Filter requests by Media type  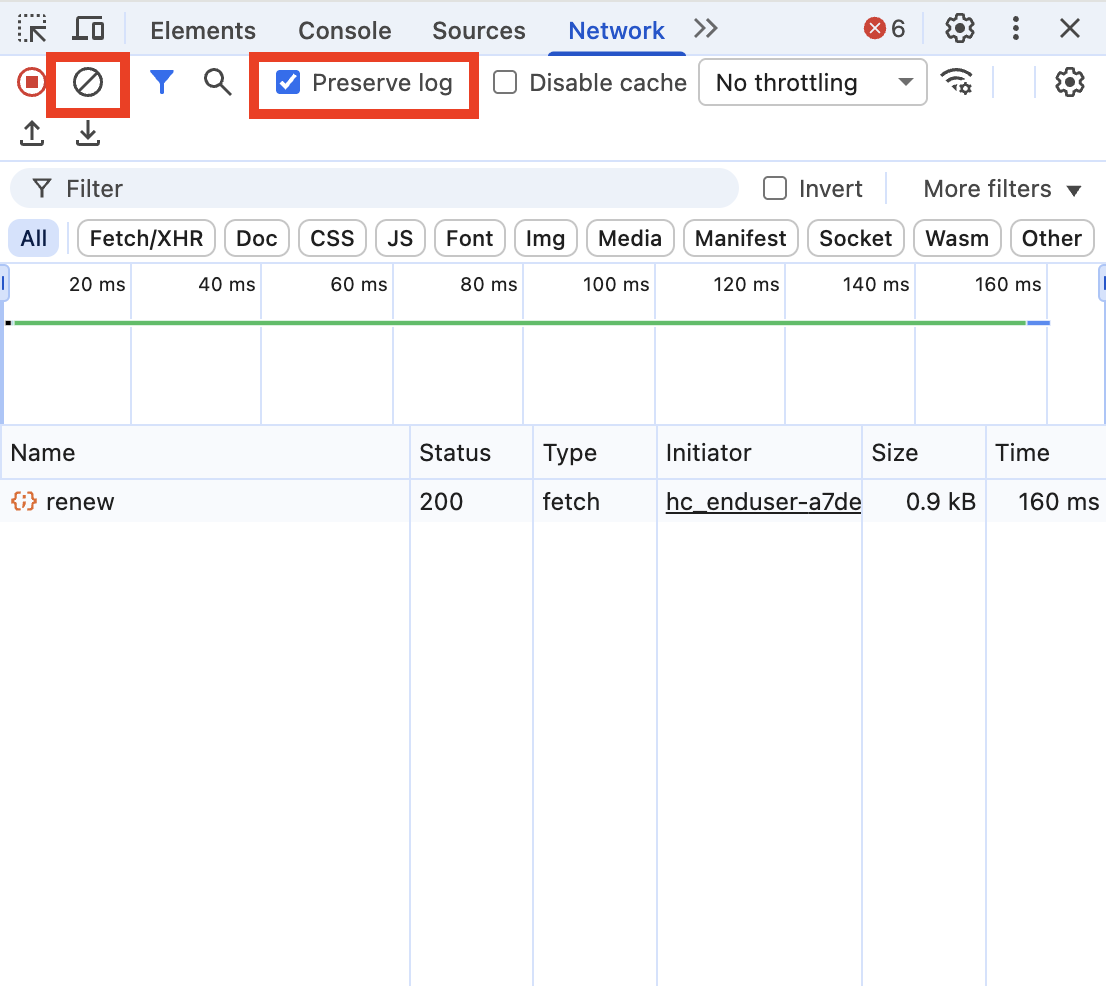pyautogui.click(x=630, y=238)
